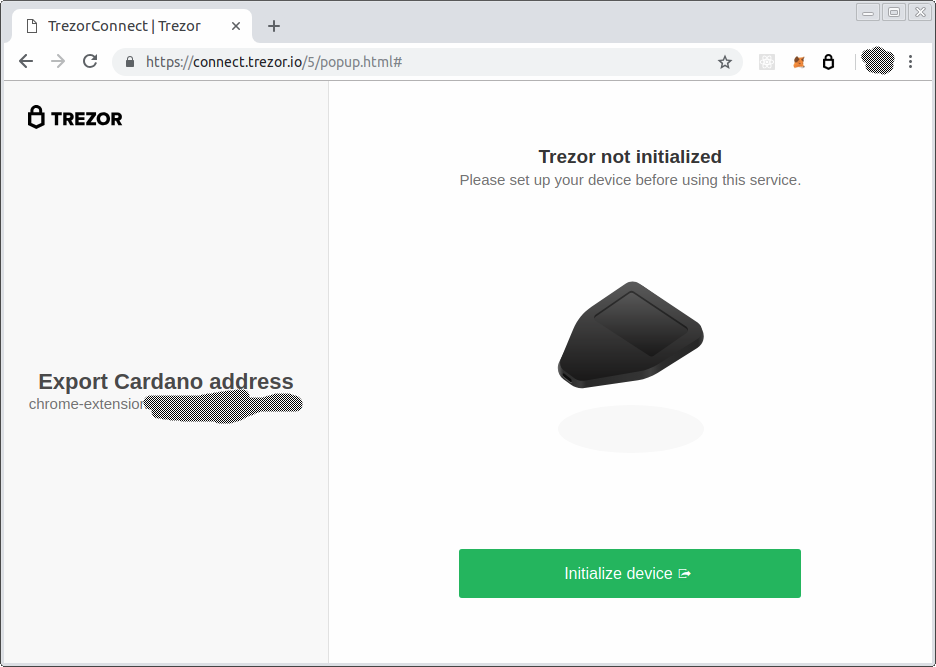
Task: Click the Export Cardano address heading
Action: coord(165,381)
